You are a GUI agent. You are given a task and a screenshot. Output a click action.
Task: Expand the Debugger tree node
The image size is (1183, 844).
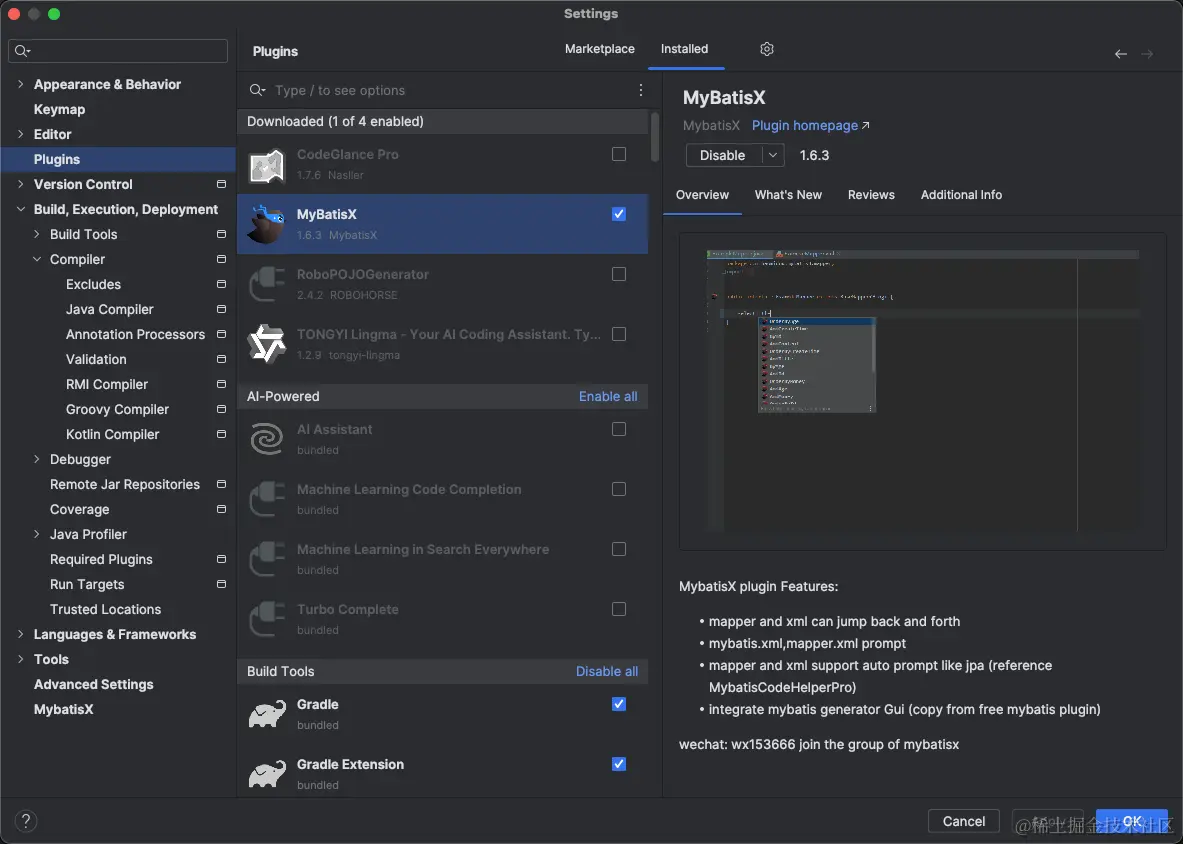click(x=36, y=459)
